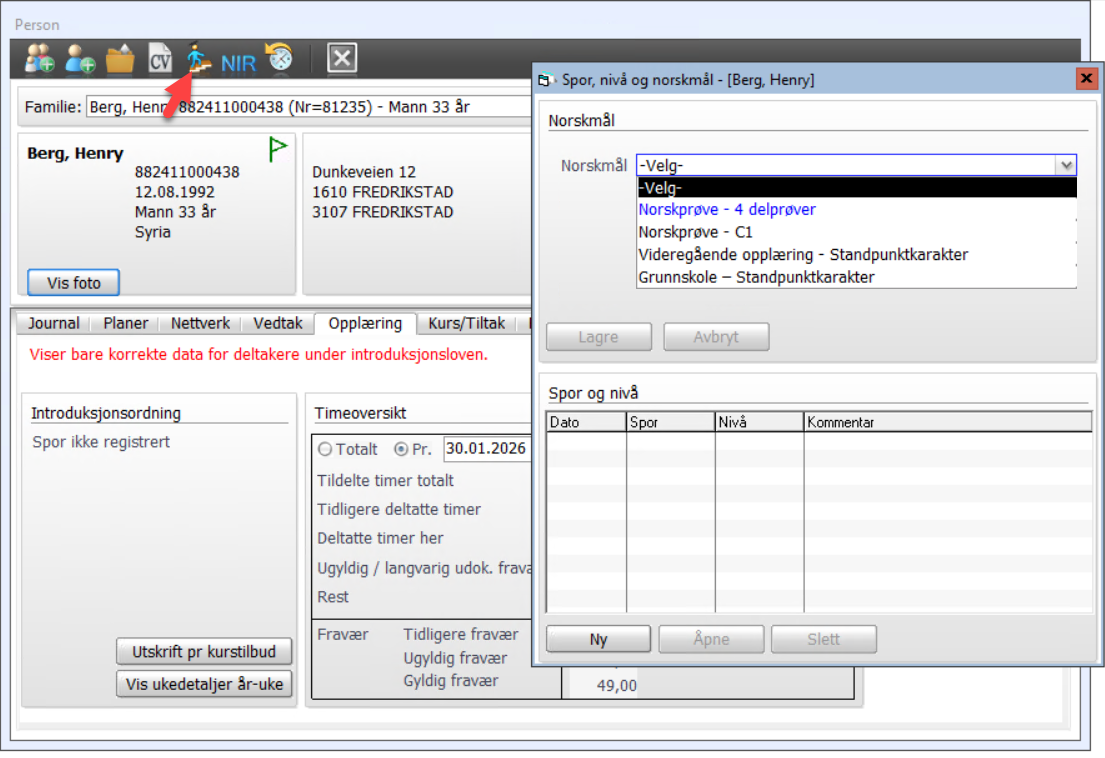Open the CV document icon
Image resolution: width=1105 pixels, height=758 pixels.
160,60
